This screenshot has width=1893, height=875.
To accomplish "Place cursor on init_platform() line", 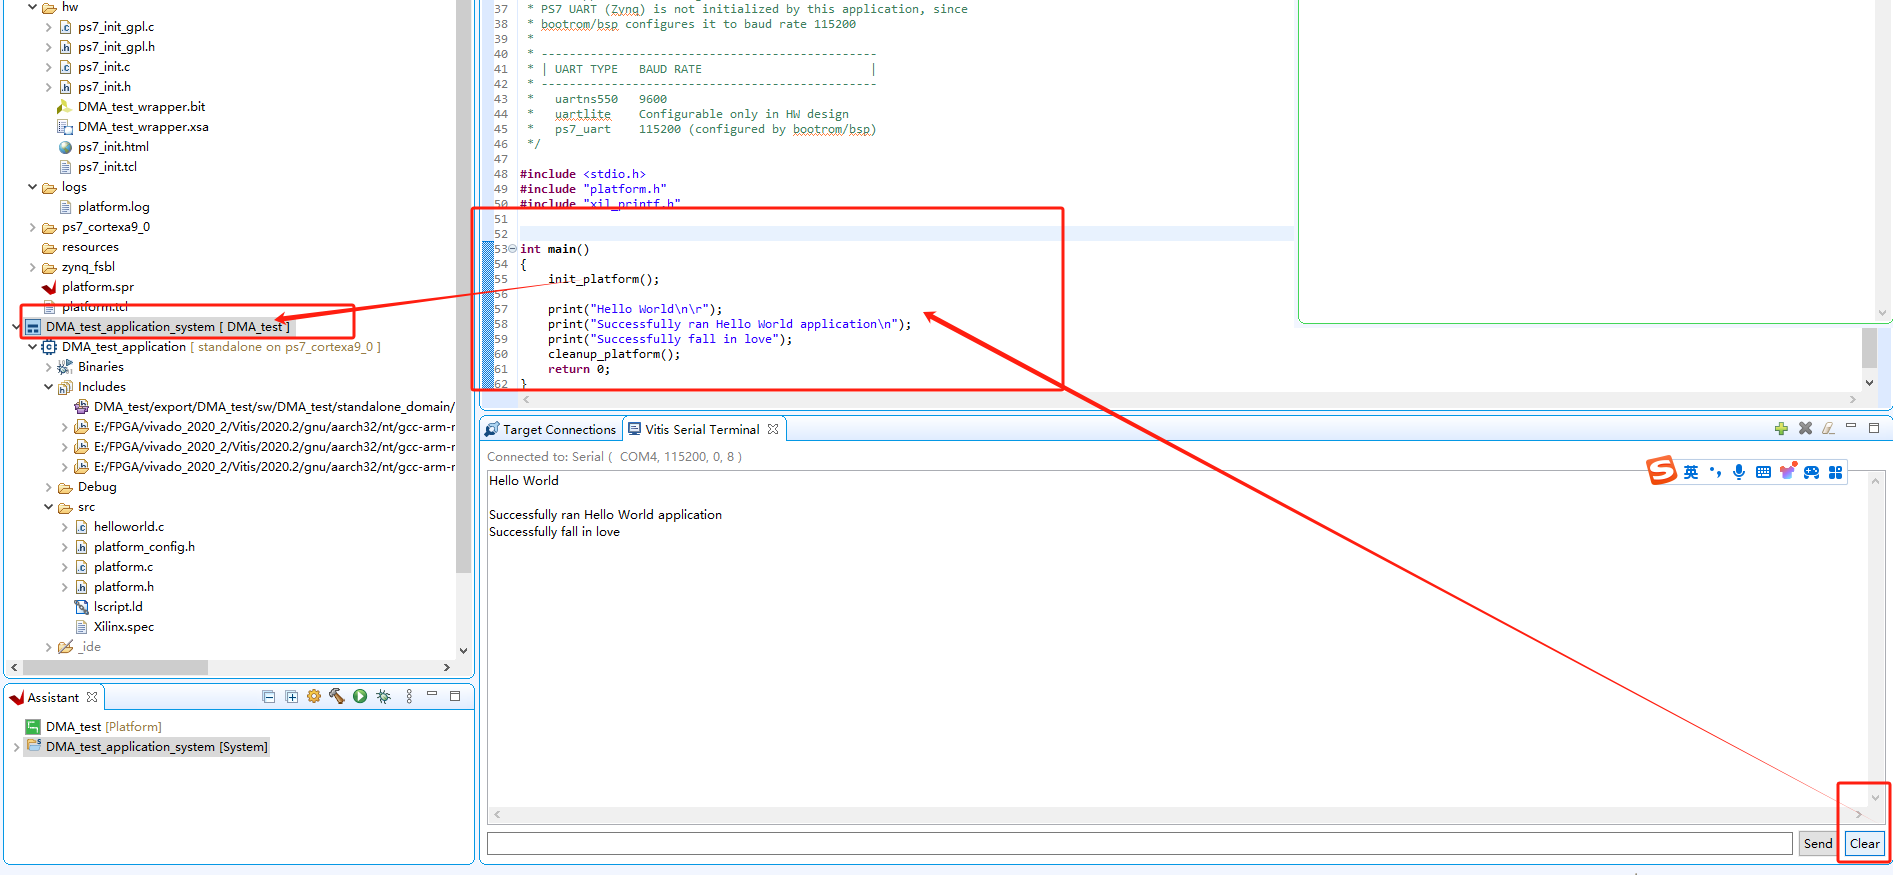I will [x=604, y=279].
